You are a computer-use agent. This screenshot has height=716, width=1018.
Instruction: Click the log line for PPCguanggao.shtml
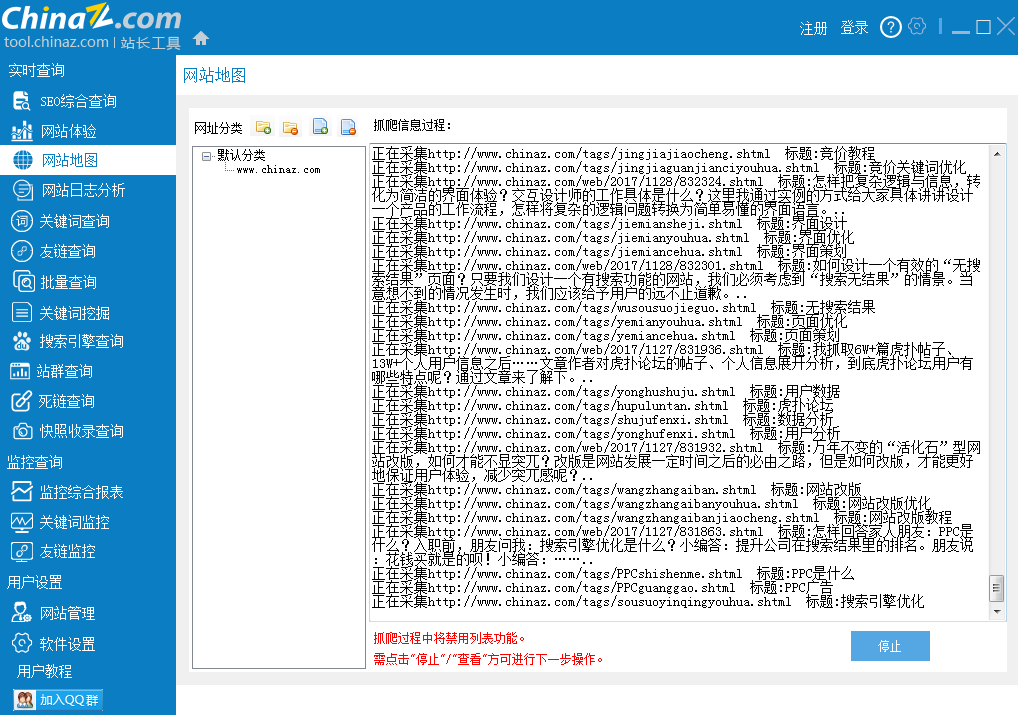[x=602, y=588]
